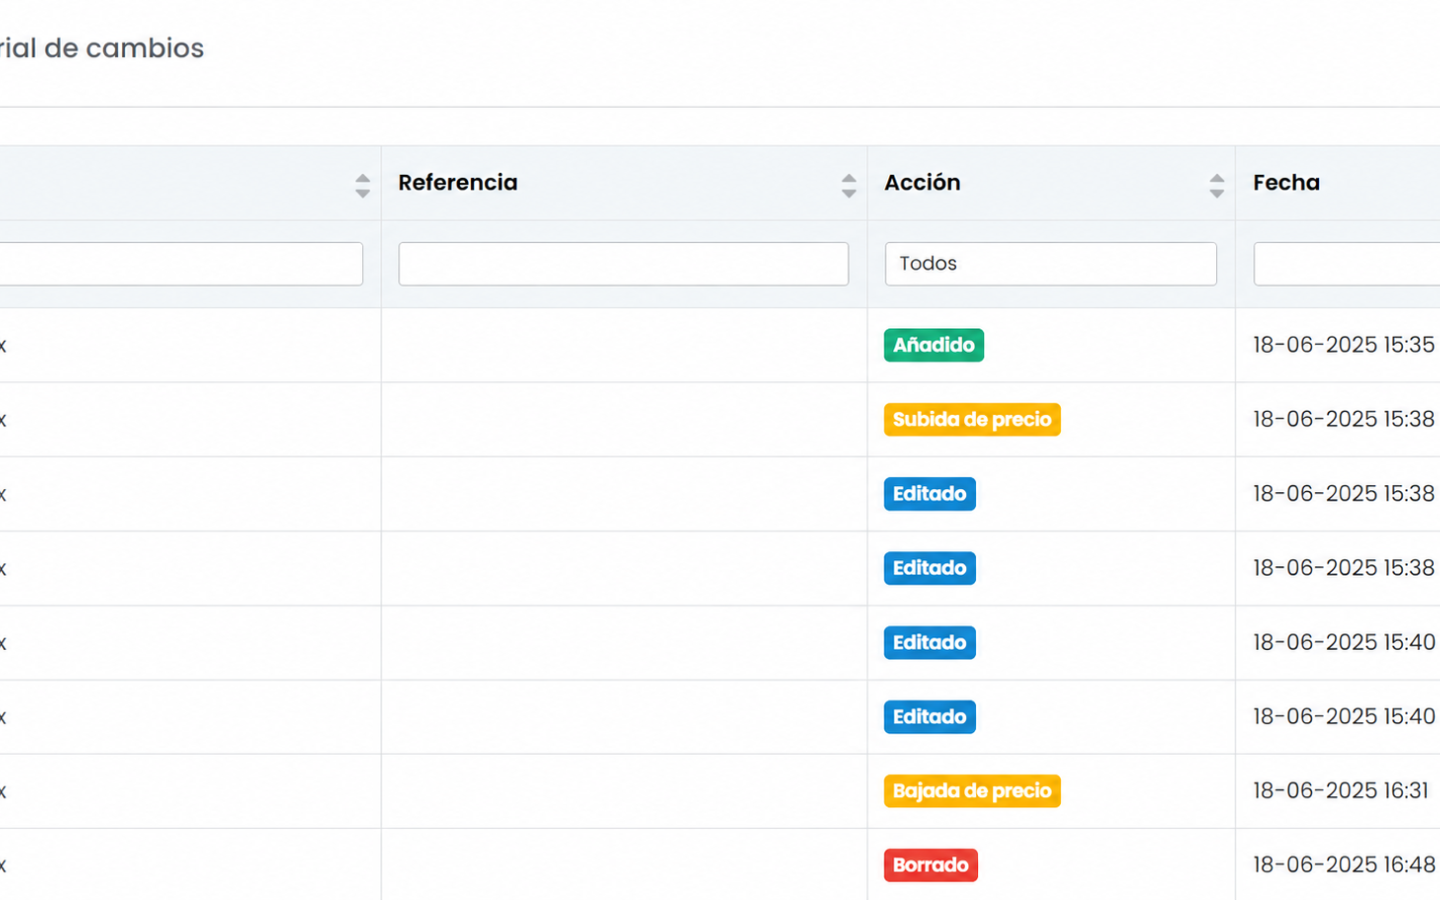Select the red Borrado badge
The width and height of the screenshot is (1440, 900).
pyautogui.click(x=931, y=865)
